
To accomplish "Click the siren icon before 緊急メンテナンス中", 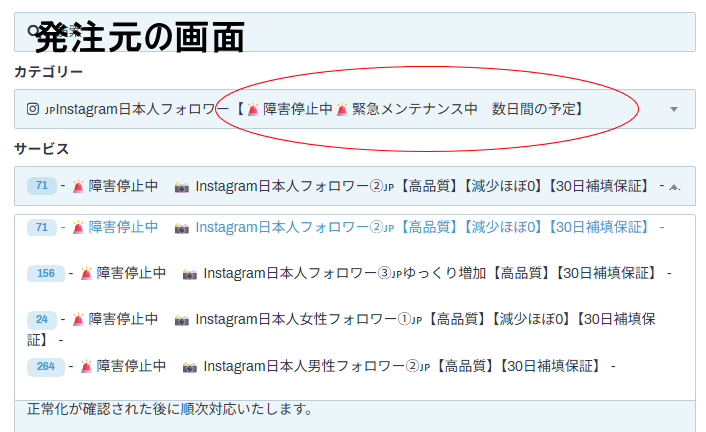I will click(342, 109).
